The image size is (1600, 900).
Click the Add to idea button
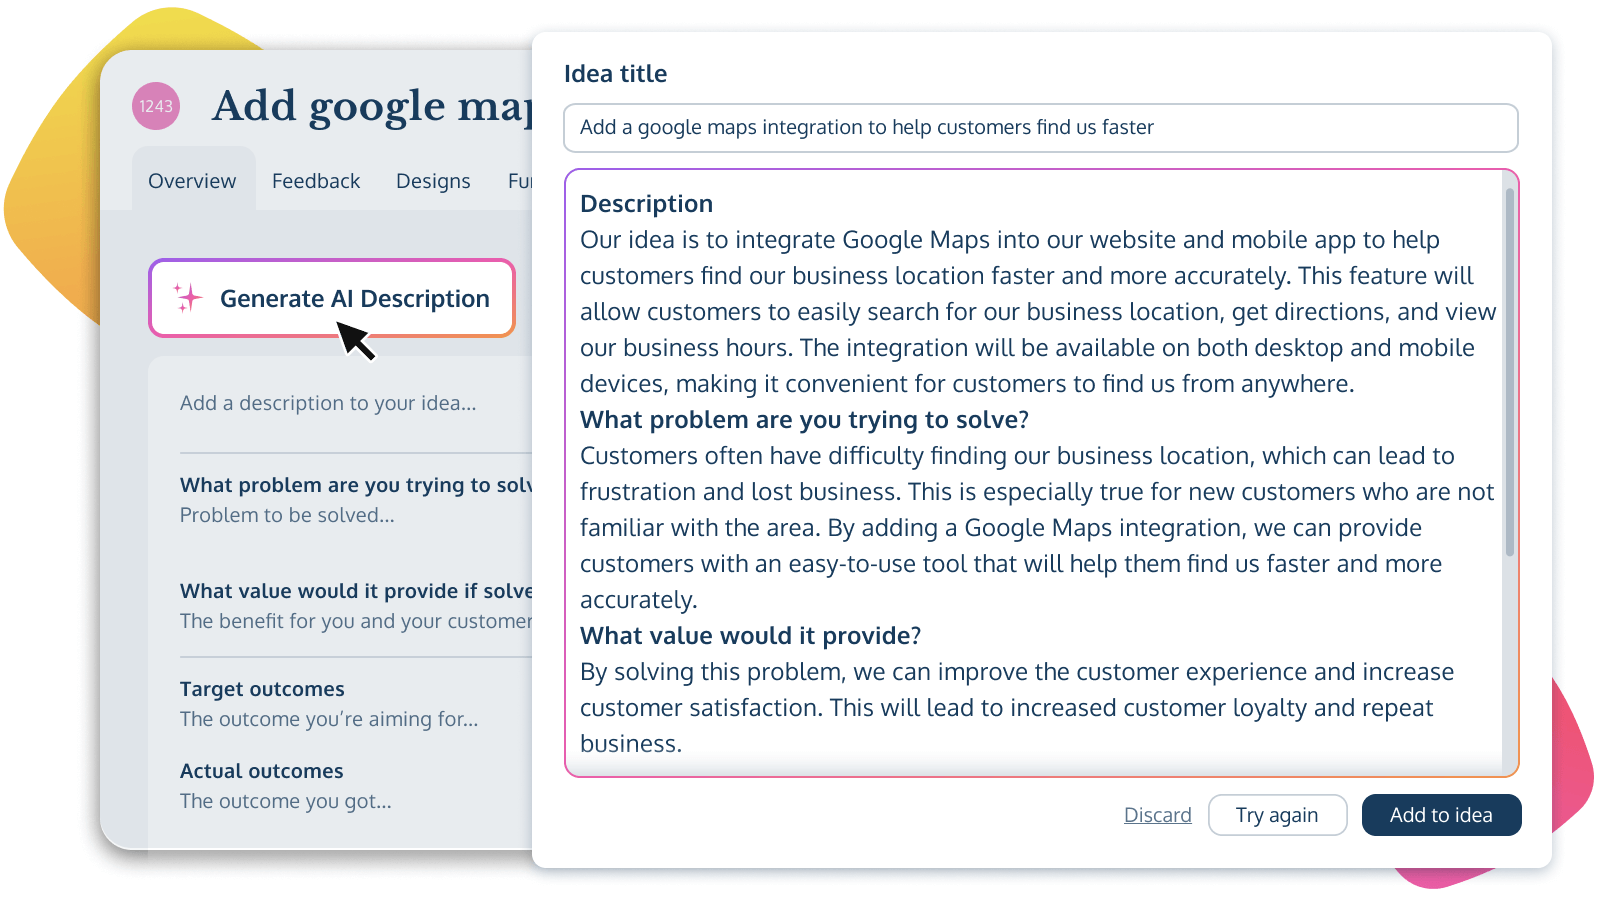point(1440,815)
